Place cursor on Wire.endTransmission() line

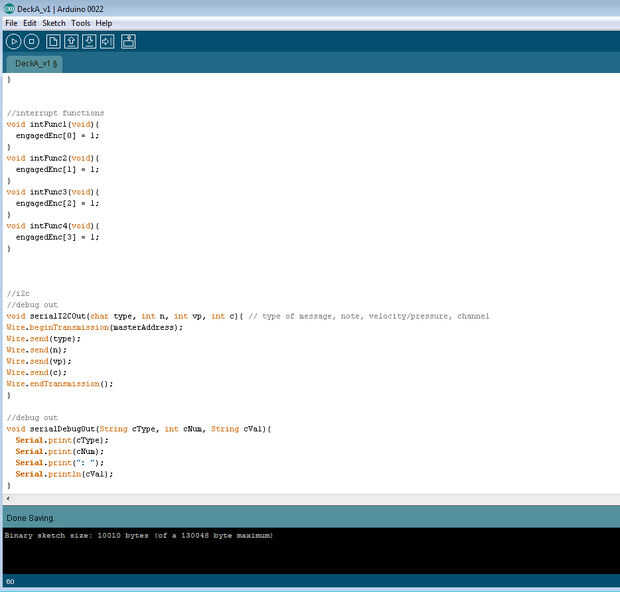[x=60, y=384]
